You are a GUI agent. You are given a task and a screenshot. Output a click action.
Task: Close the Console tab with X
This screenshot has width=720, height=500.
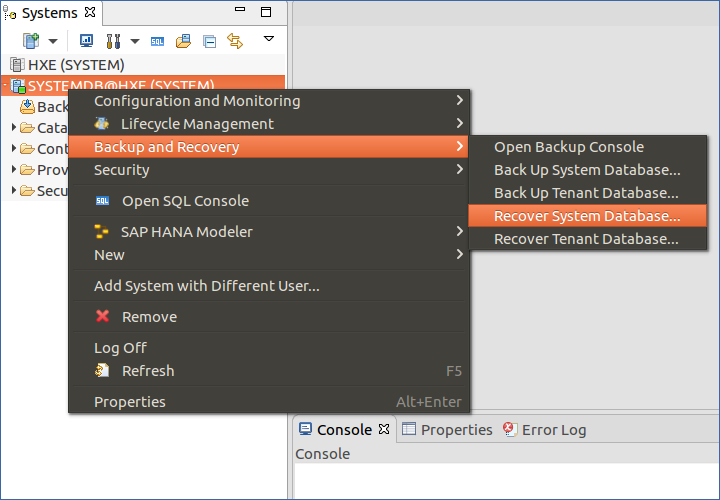point(384,429)
